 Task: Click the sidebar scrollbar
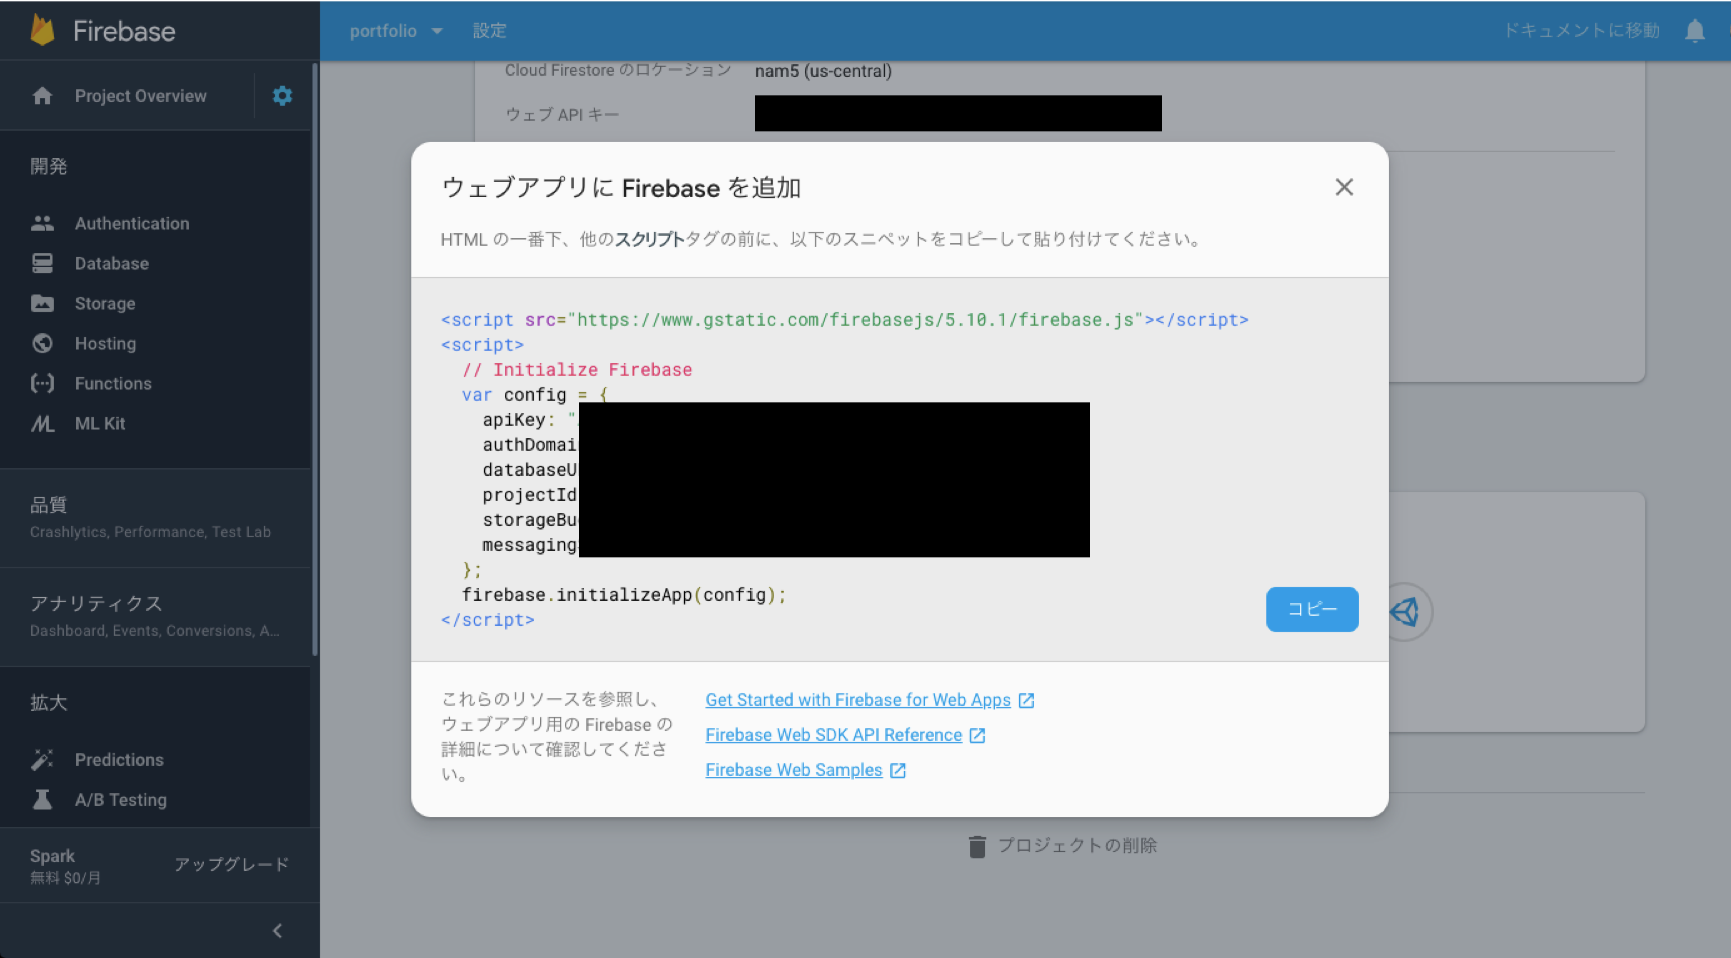point(315,360)
